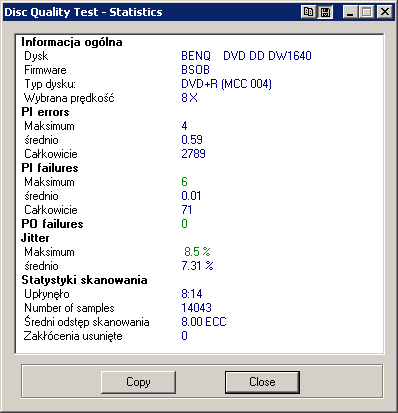Click the 'Dysk' label
Viewport: 398px width, 413px height.
tap(36, 56)
